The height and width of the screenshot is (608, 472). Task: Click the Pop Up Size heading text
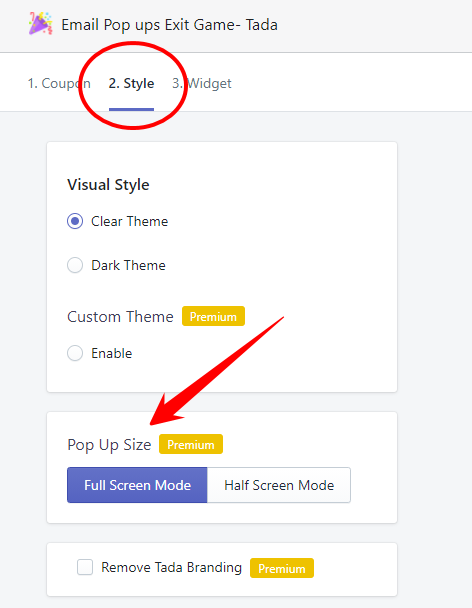pos(109,445)
